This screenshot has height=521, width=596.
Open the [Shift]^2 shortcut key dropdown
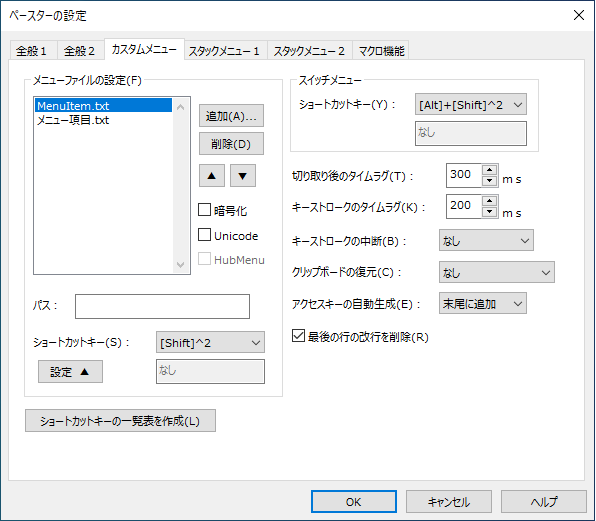coord(210,342)
